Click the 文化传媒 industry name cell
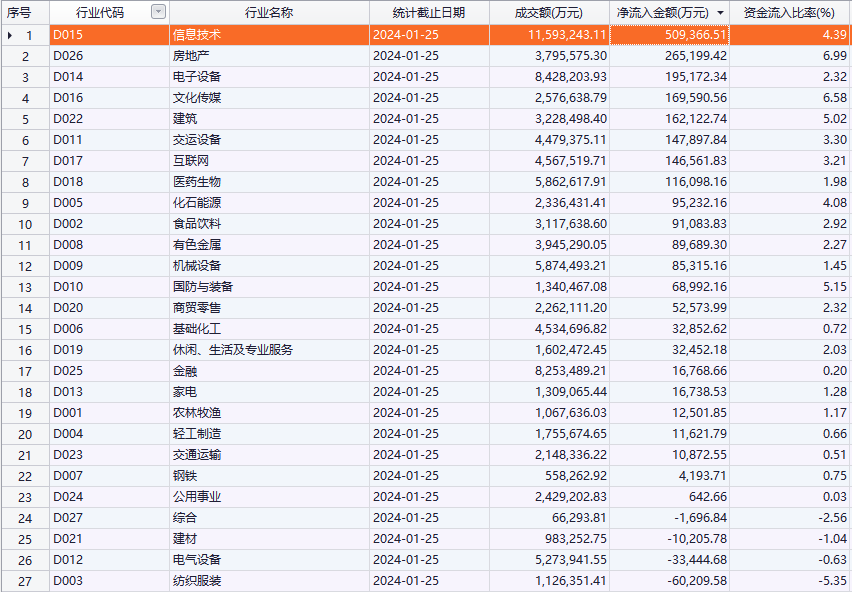The width and height of the screenshot is (852, 592). pyautogui.click(x=197, y=98)
